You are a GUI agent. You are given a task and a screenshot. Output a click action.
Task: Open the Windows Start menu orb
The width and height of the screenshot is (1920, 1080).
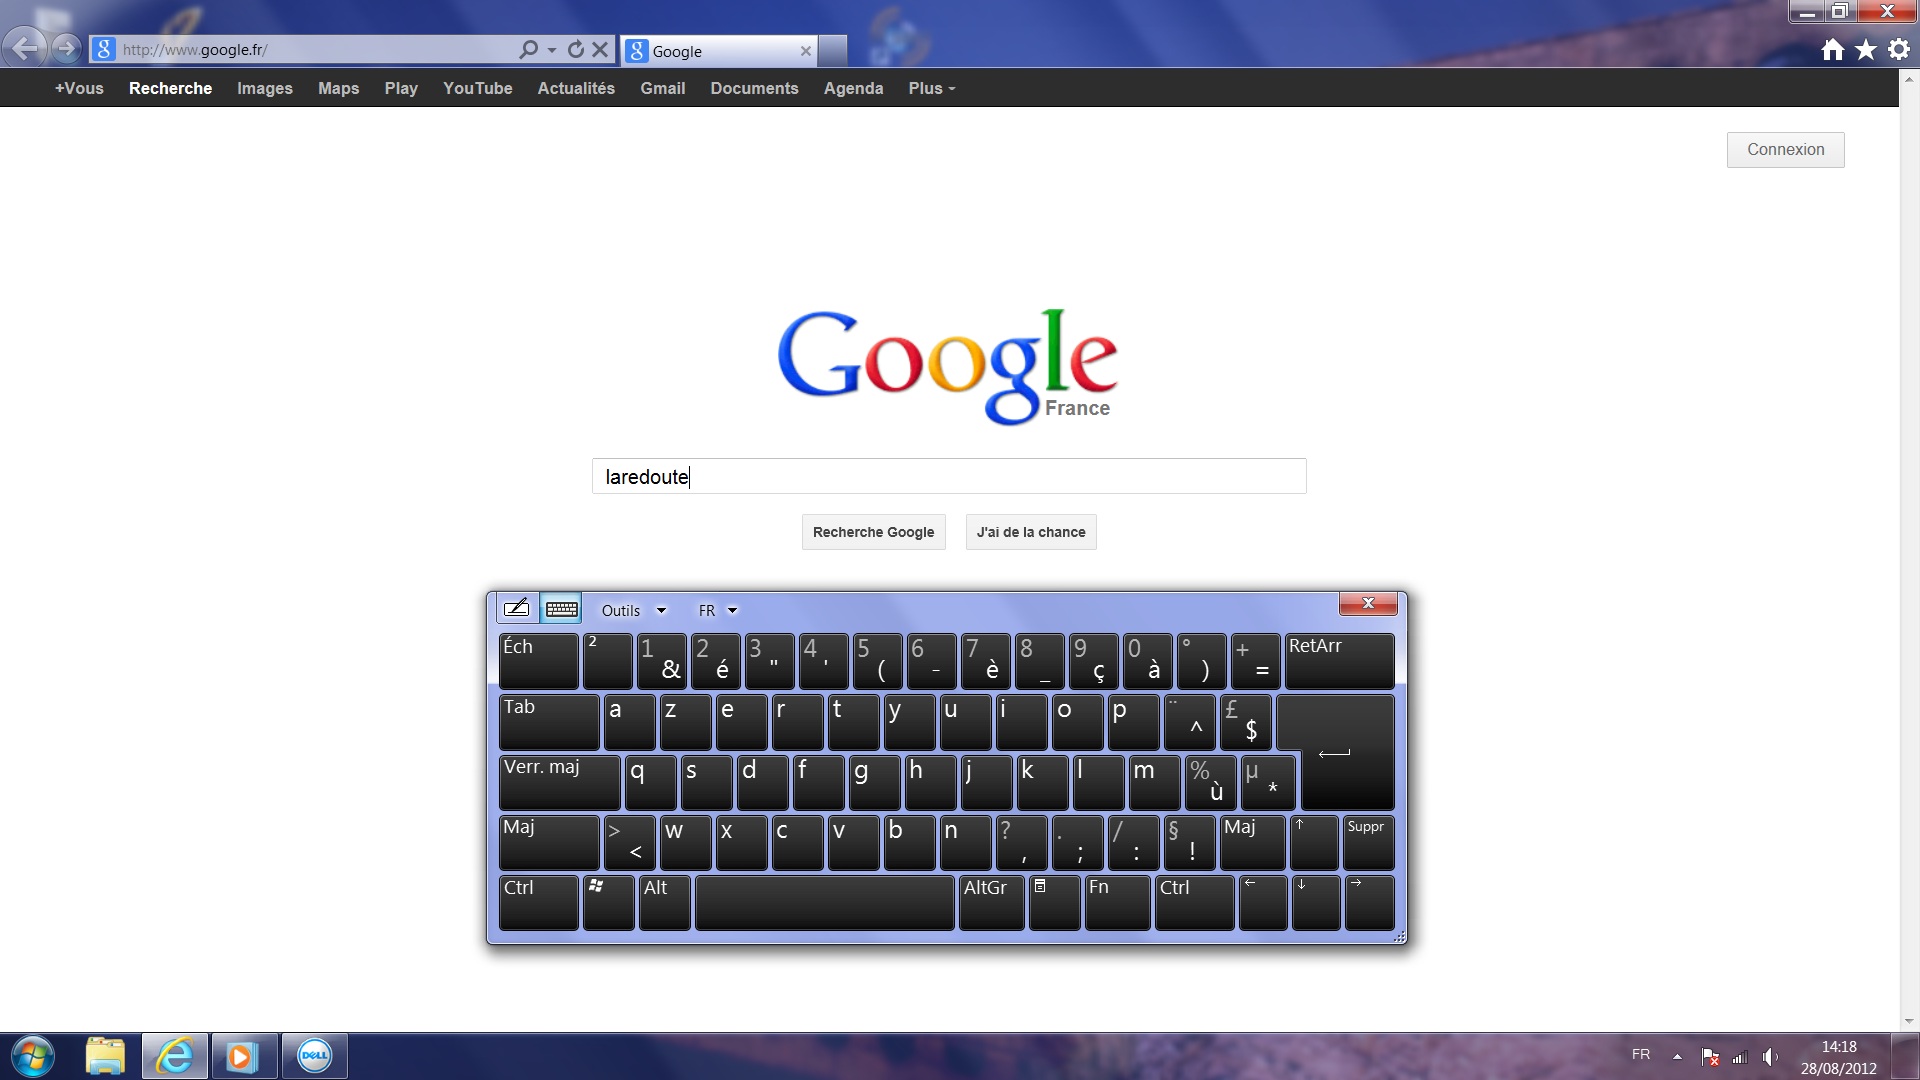click(32, 1056)
